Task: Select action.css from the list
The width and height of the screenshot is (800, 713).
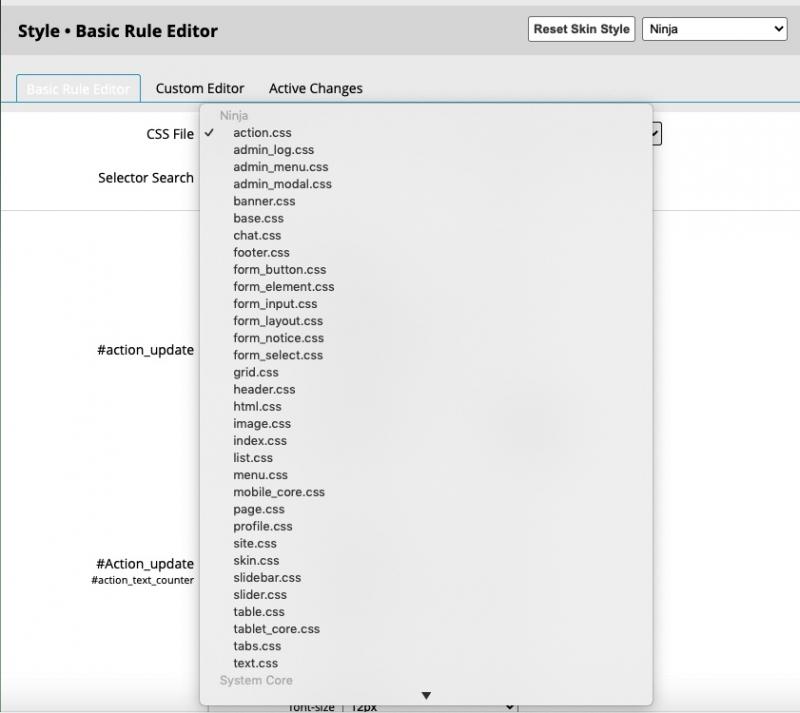Action: [x=262, y=133]
